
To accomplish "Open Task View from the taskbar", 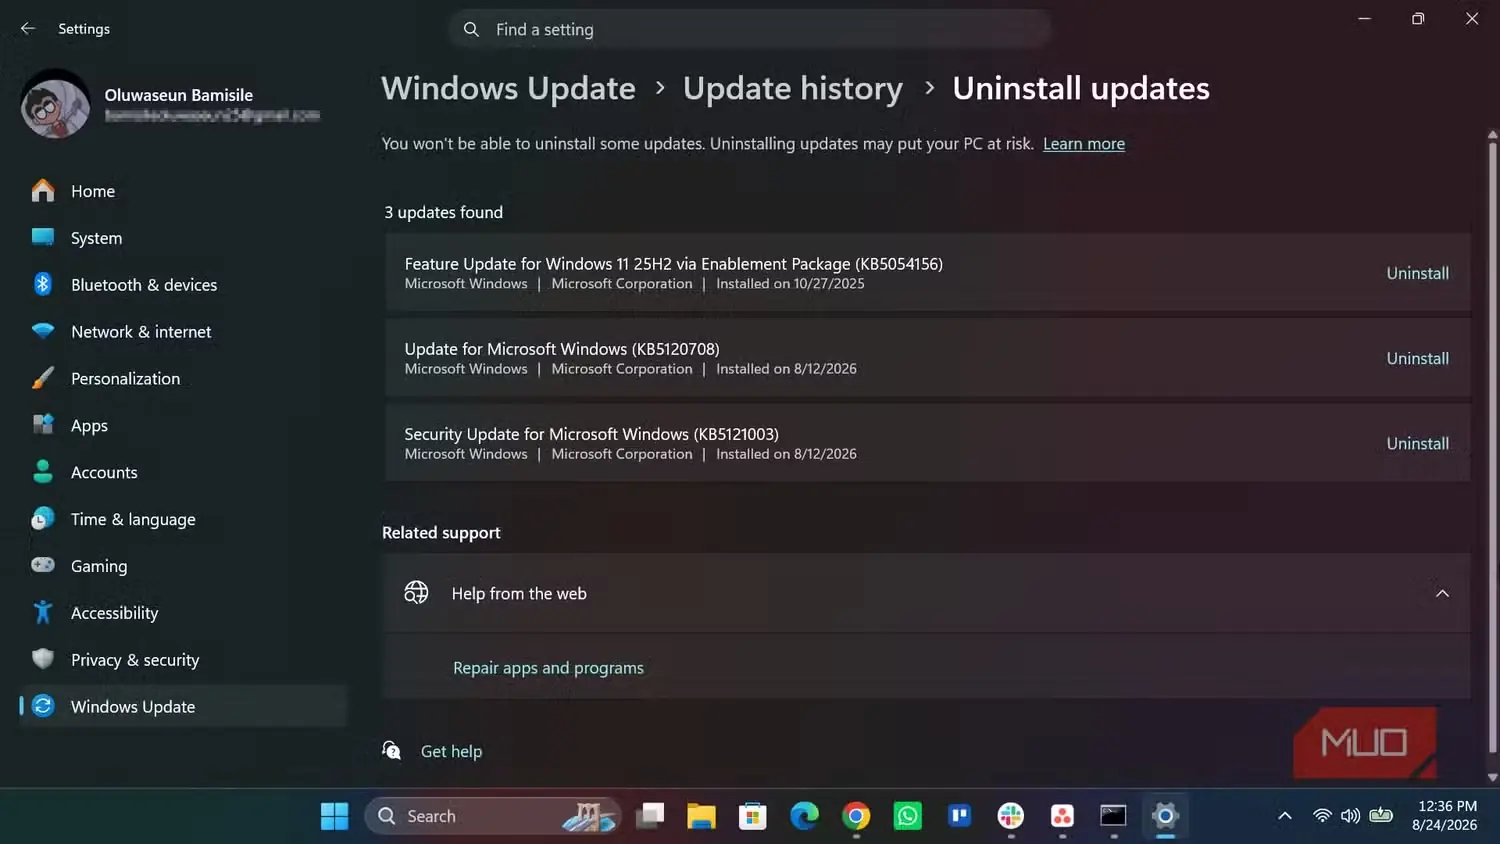I will [x=650, y=816].
